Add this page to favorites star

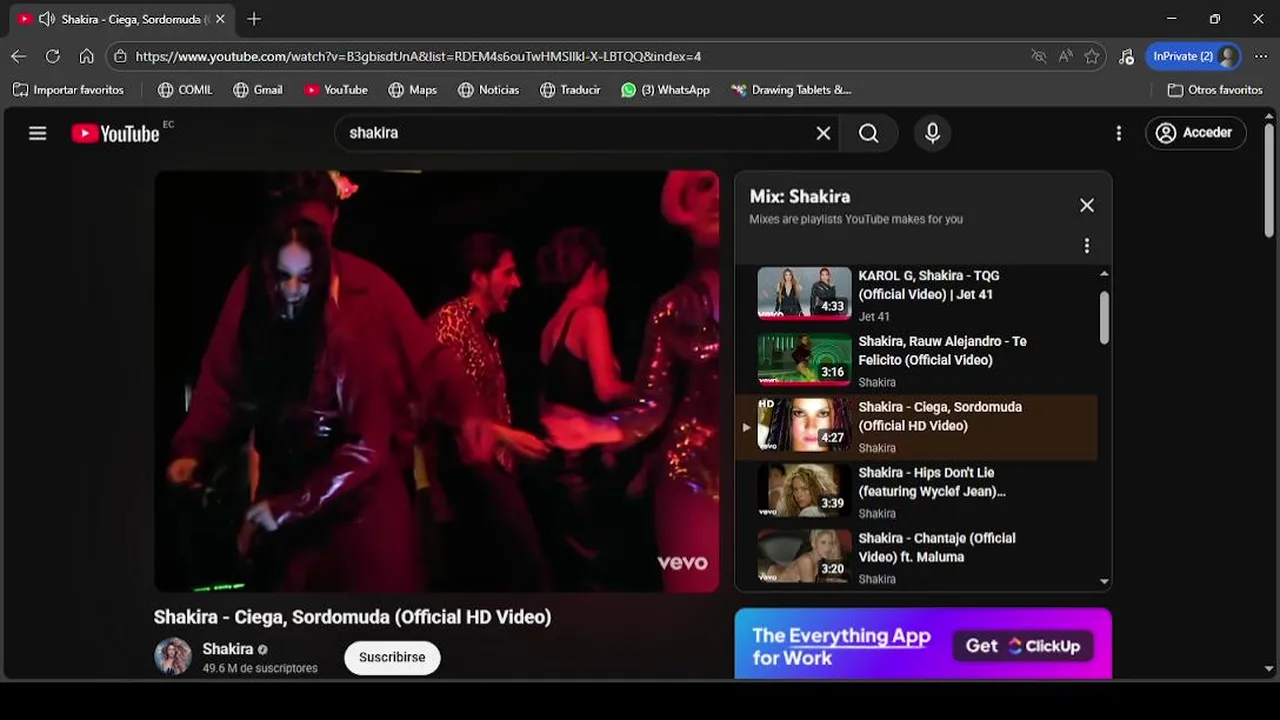[x=1092, y=56]
